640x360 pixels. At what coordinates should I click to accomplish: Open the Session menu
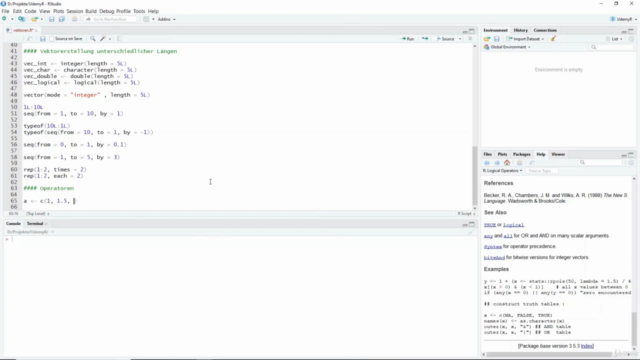(74, 11)
